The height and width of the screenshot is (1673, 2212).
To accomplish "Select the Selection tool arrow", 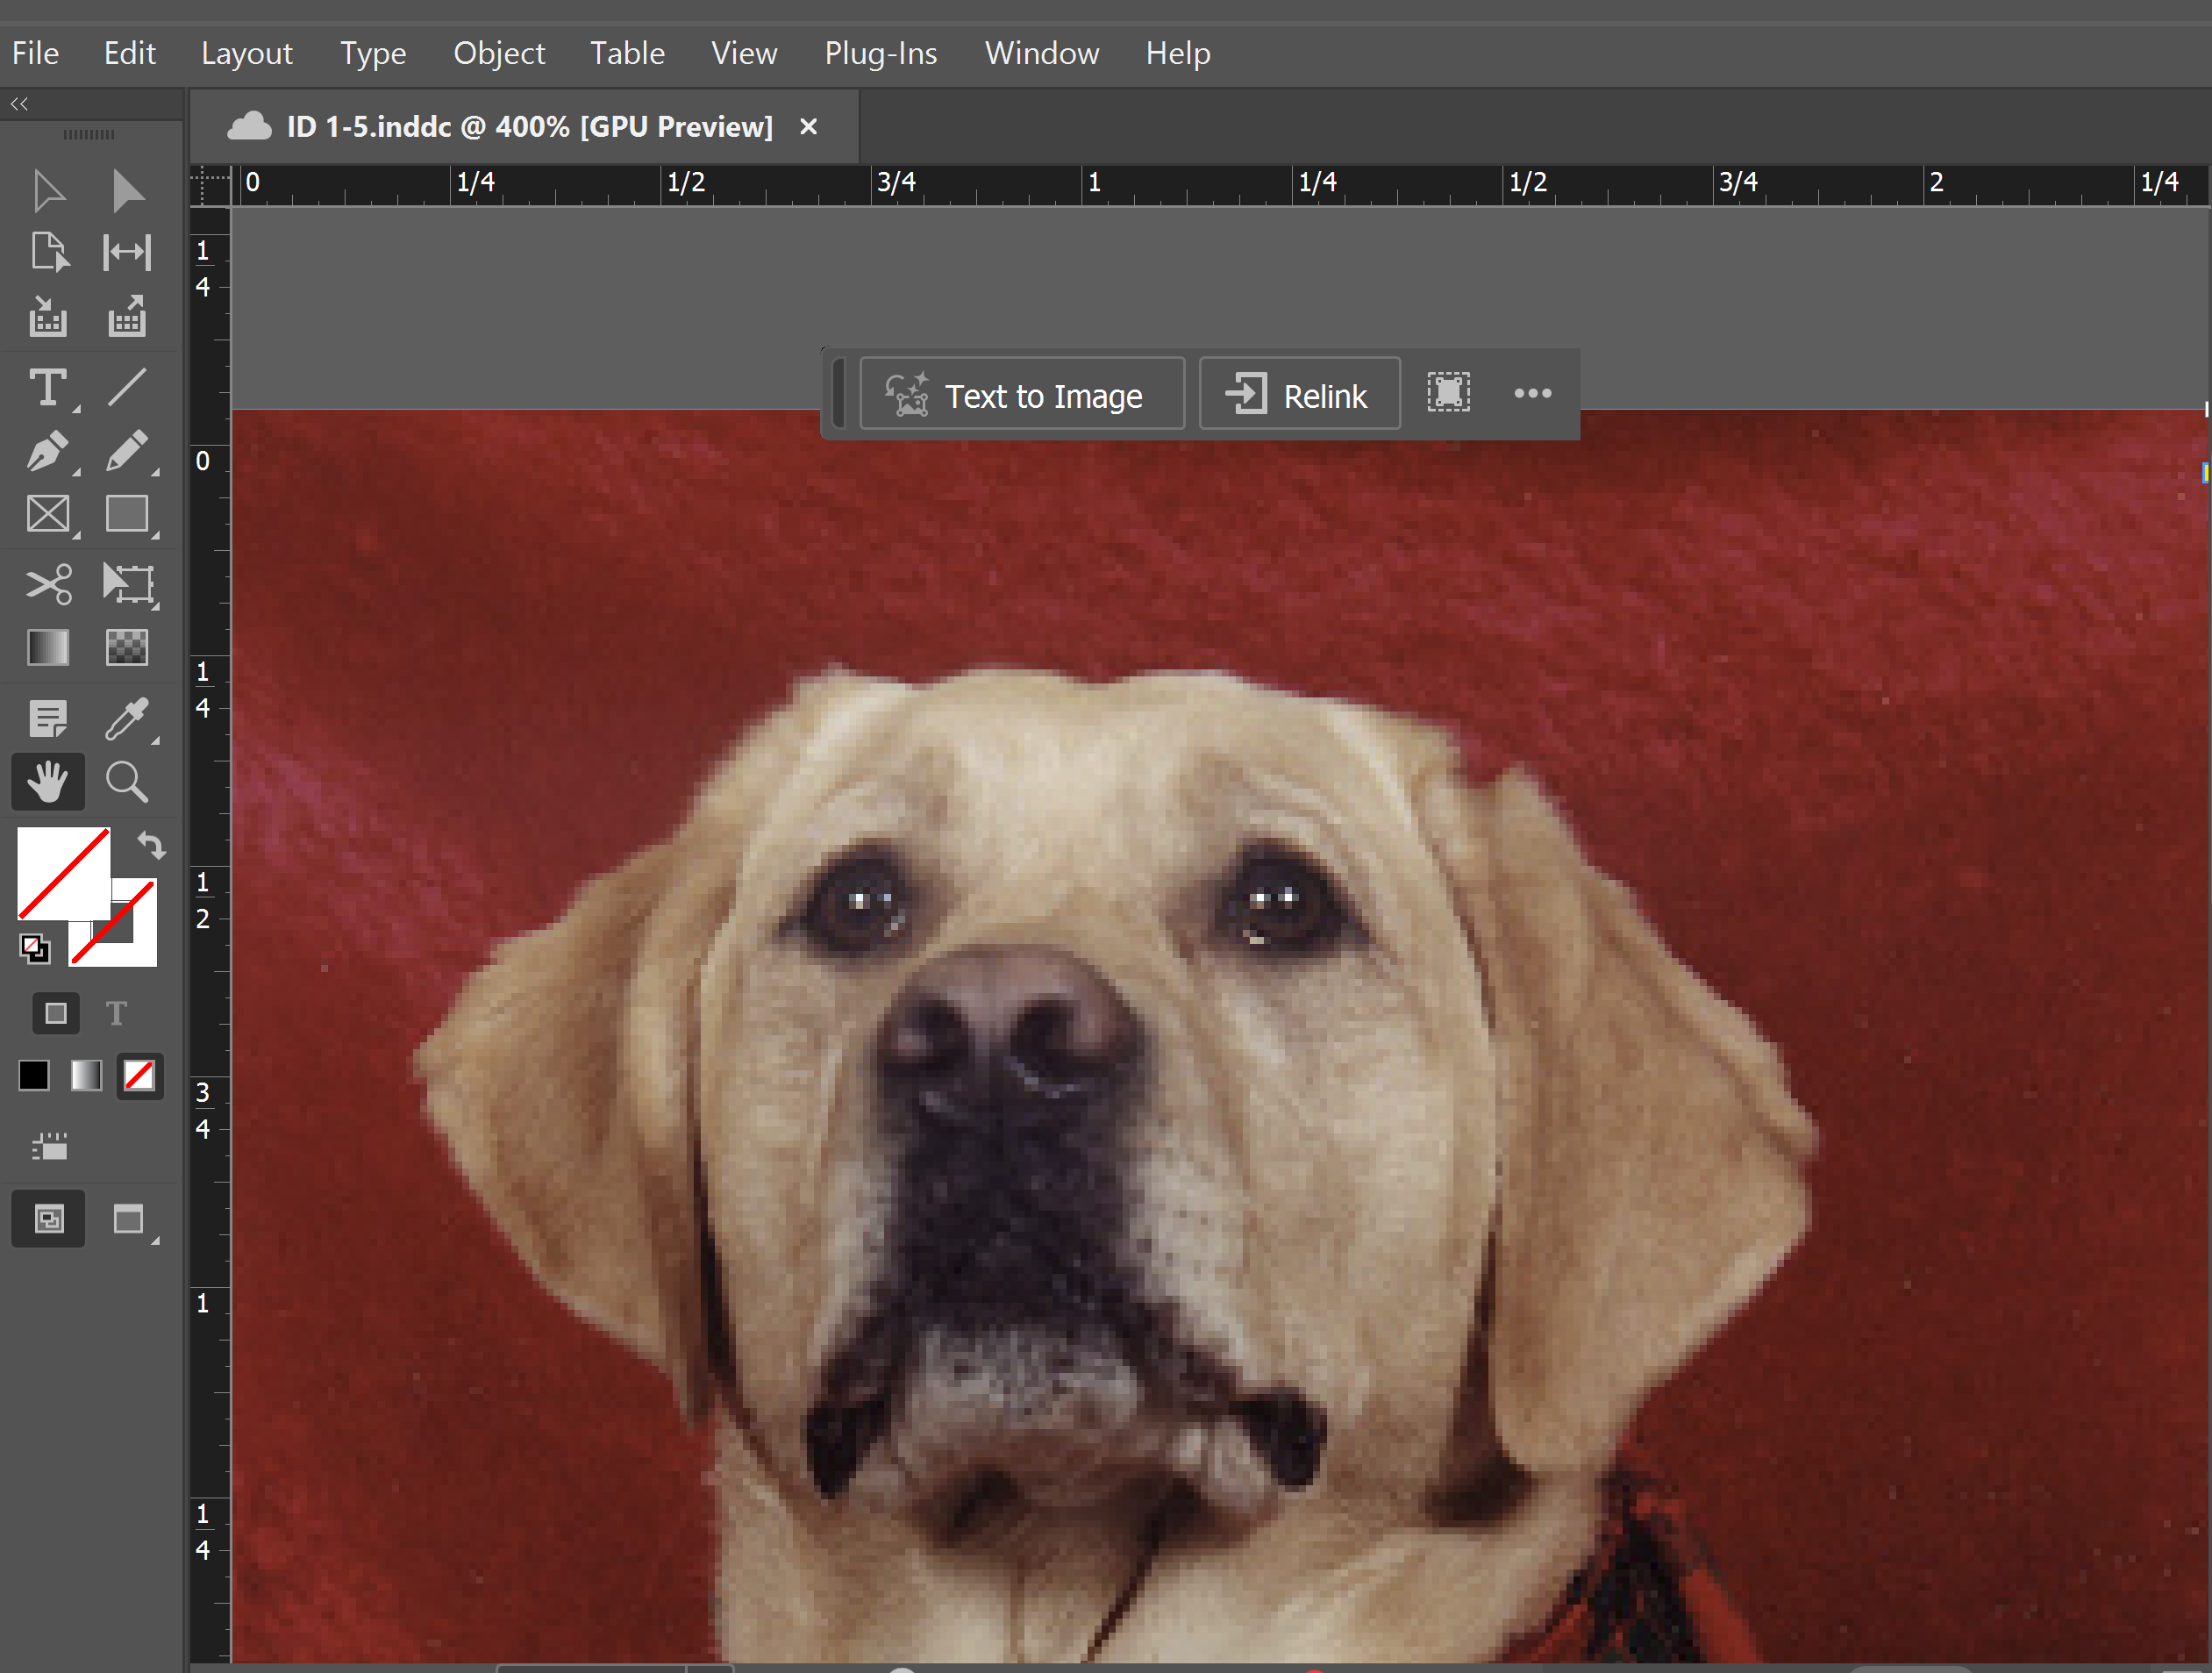I will tap(48, 191).
